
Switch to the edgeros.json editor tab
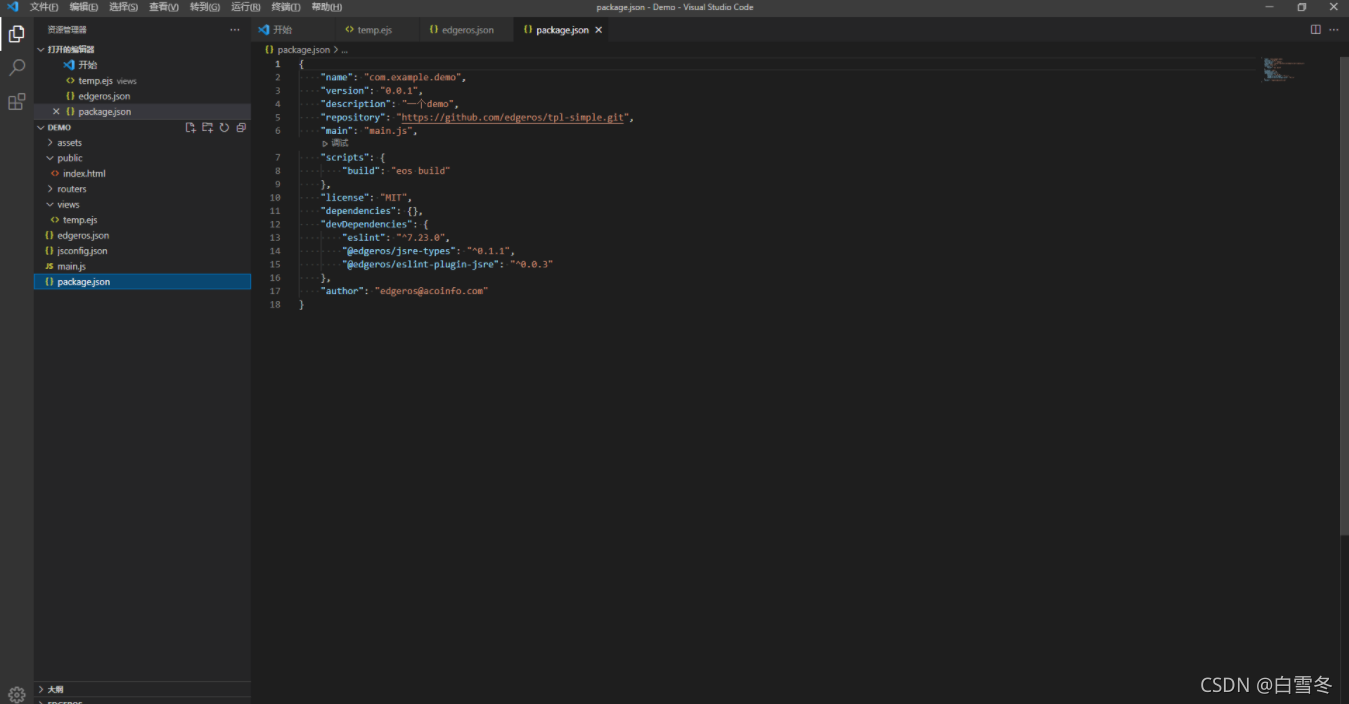(x=467, y=30)
